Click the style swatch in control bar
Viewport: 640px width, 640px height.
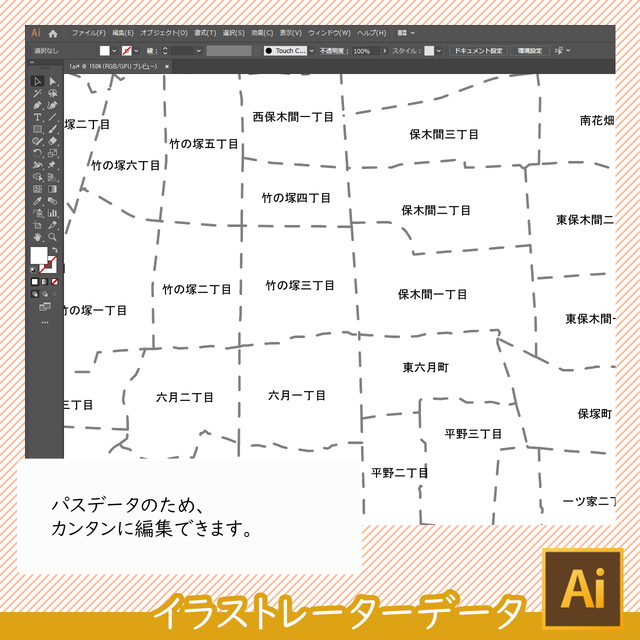coord(429,51)
